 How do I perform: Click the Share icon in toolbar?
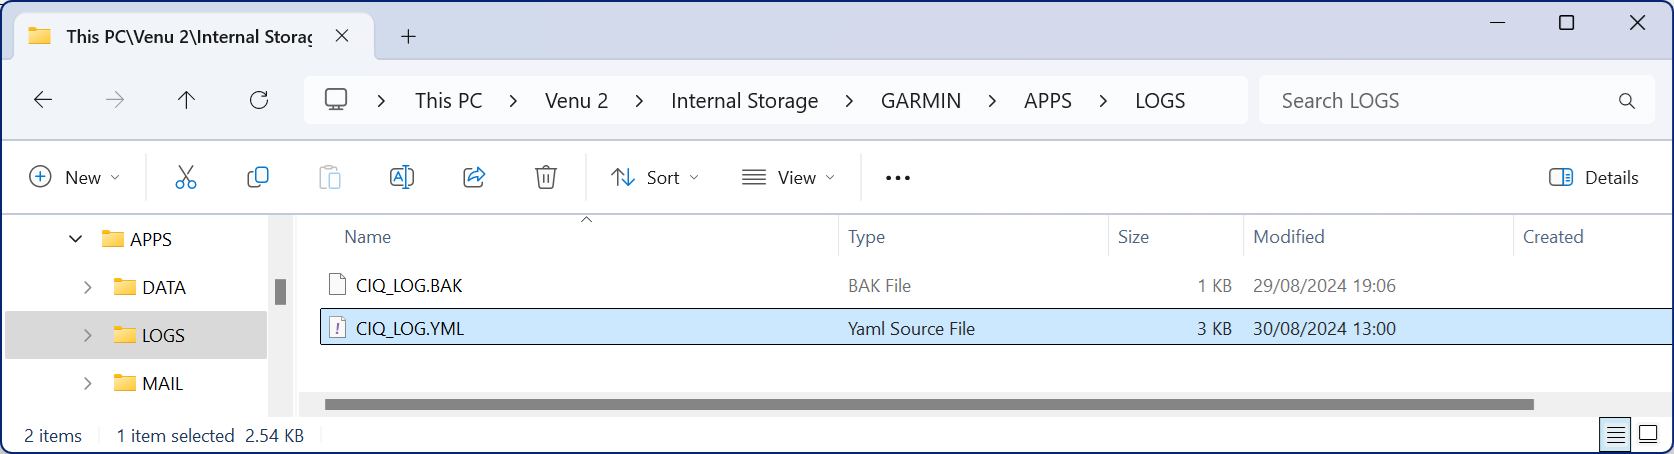click(474, 177)
